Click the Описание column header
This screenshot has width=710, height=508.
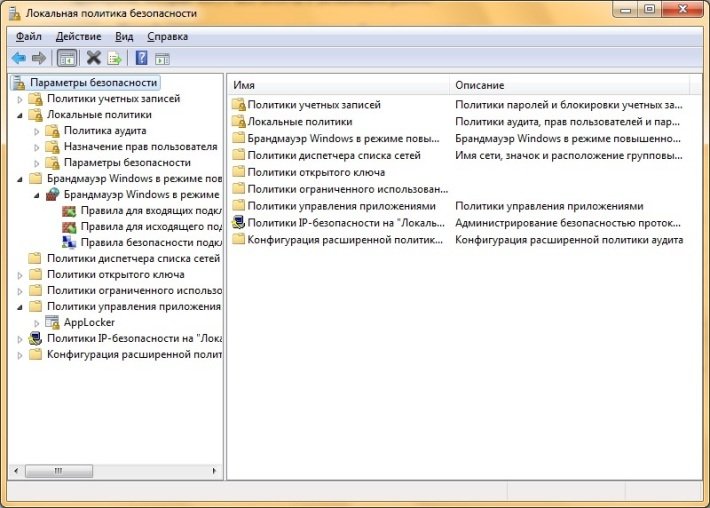(570, 85)
